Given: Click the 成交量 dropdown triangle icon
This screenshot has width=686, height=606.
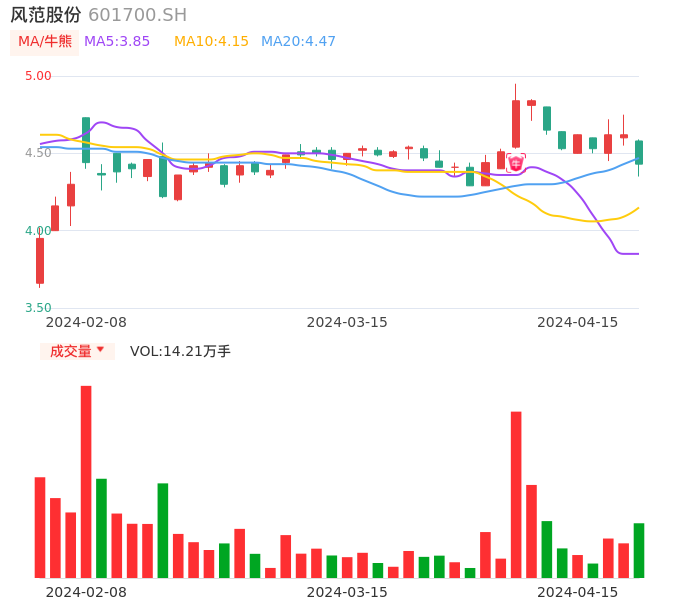Looking at the screenshot, I should [x=100, y=350].
